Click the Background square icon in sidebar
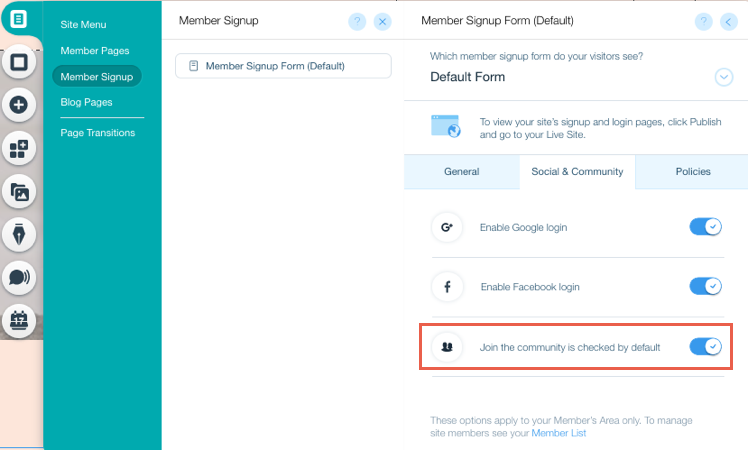 point(19,62)
